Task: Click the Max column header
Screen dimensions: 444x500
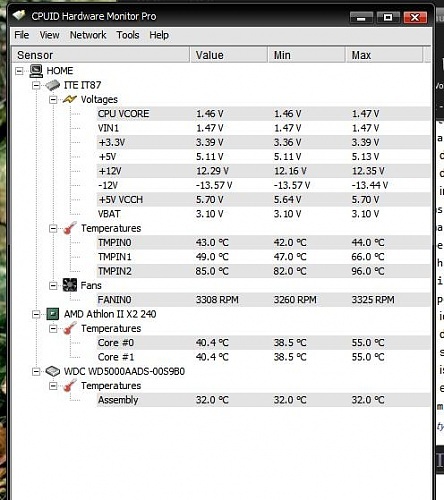Action: tap(384, 55)
